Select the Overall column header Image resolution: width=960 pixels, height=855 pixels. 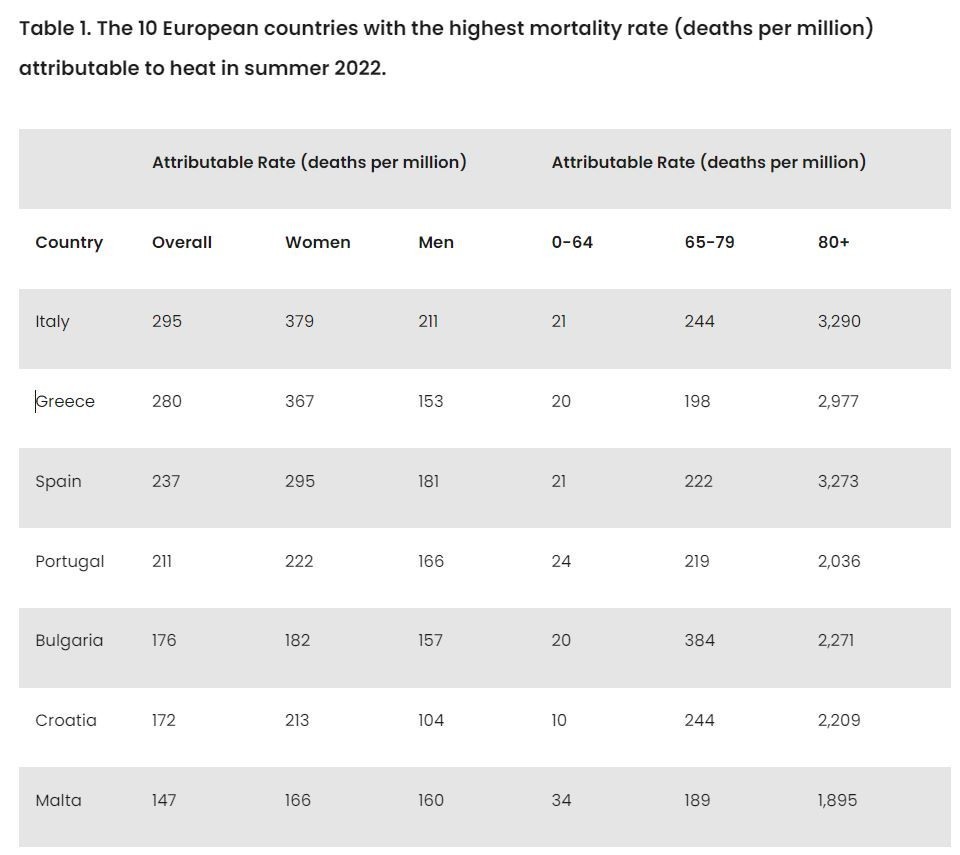182,242
